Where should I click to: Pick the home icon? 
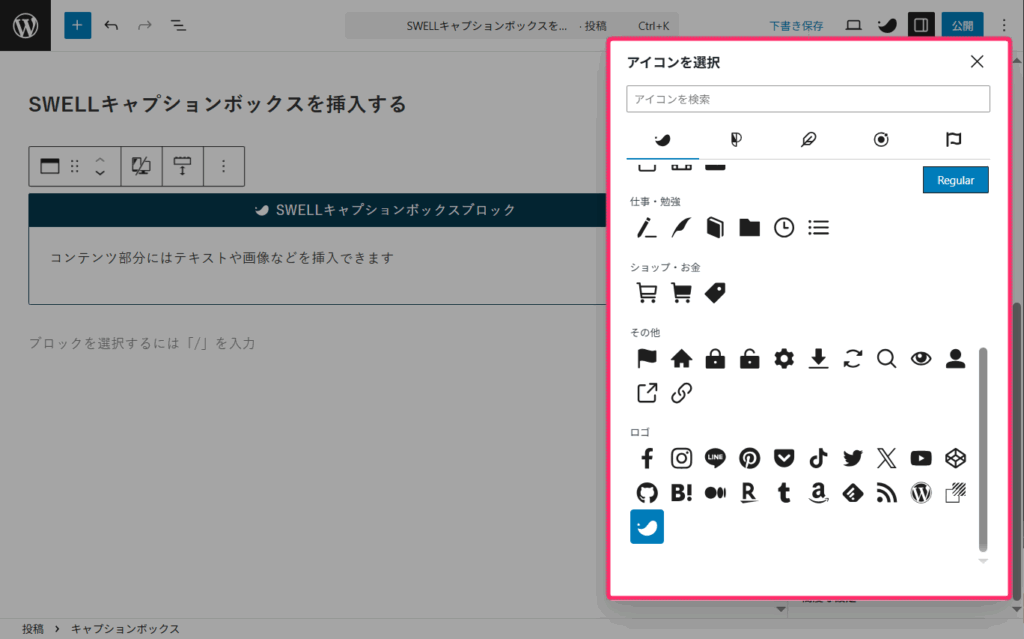[681, 358]
